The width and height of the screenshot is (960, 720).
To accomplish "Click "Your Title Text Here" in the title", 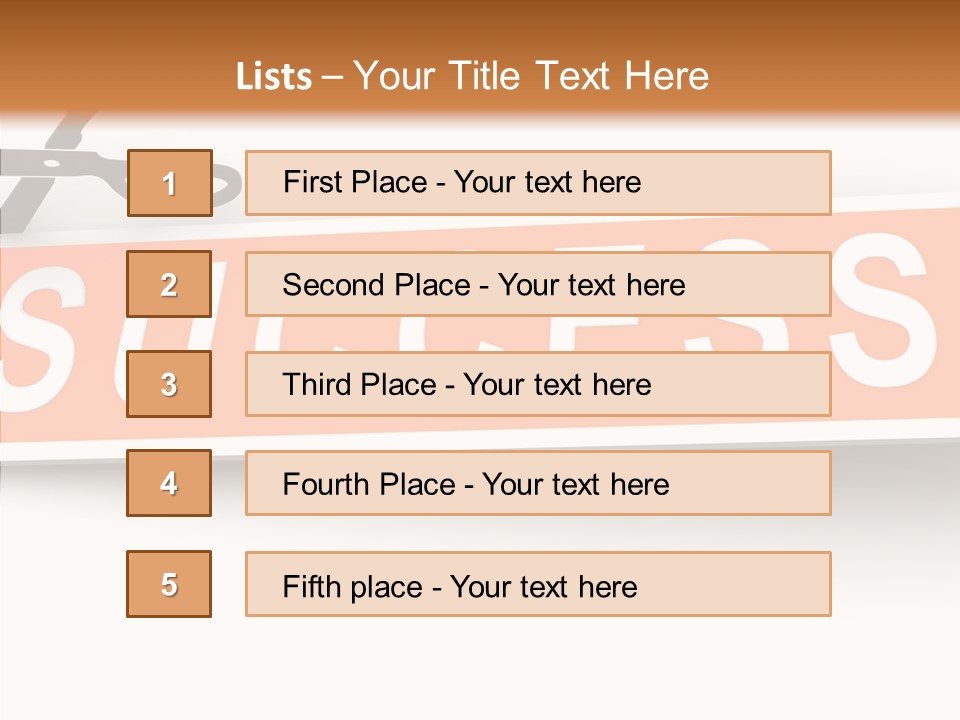I will pyautogui.click(x=531, y=77).
